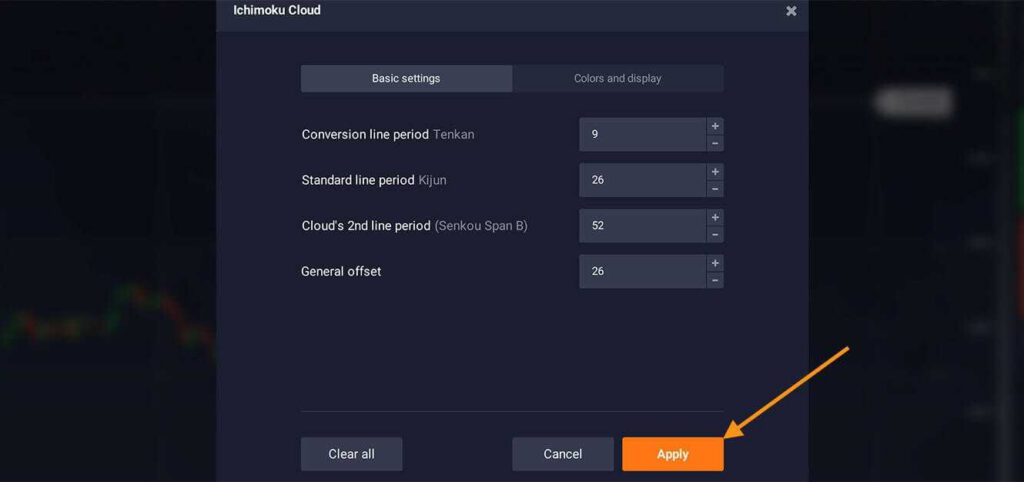The width and height of the screenshot is (1024, 482).
Task: Click the Standard line period field showing 26
Action: [642, 180]
